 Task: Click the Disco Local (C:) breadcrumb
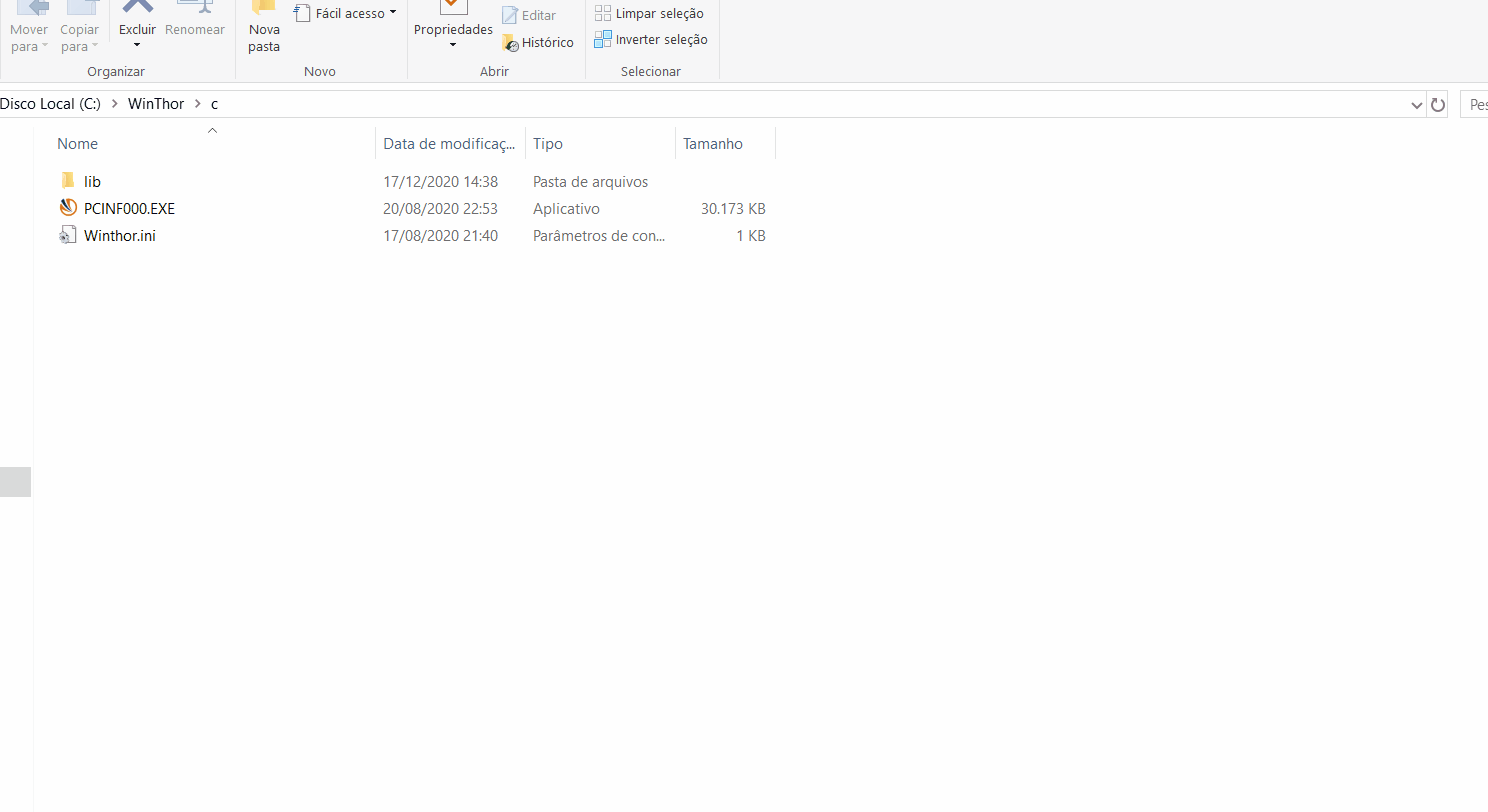[50, 104]
